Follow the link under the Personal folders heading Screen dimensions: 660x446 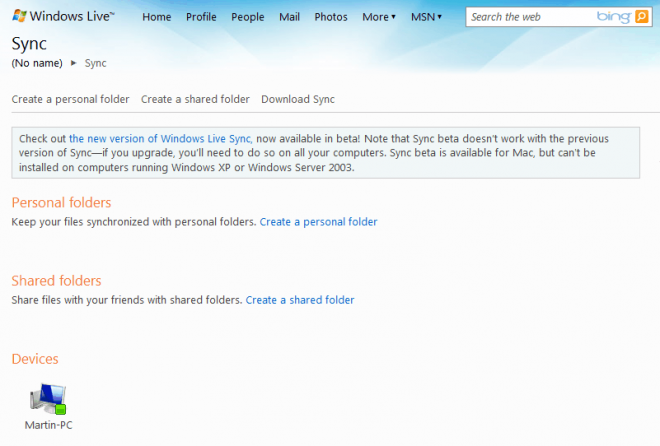(318, 221)
